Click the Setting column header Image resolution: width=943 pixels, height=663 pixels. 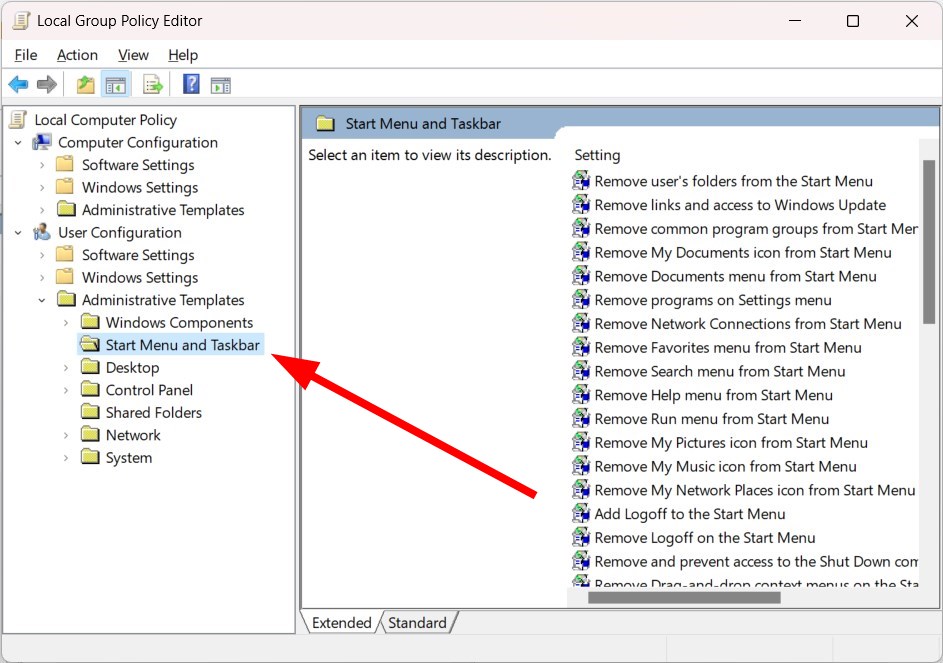[598, 155]
